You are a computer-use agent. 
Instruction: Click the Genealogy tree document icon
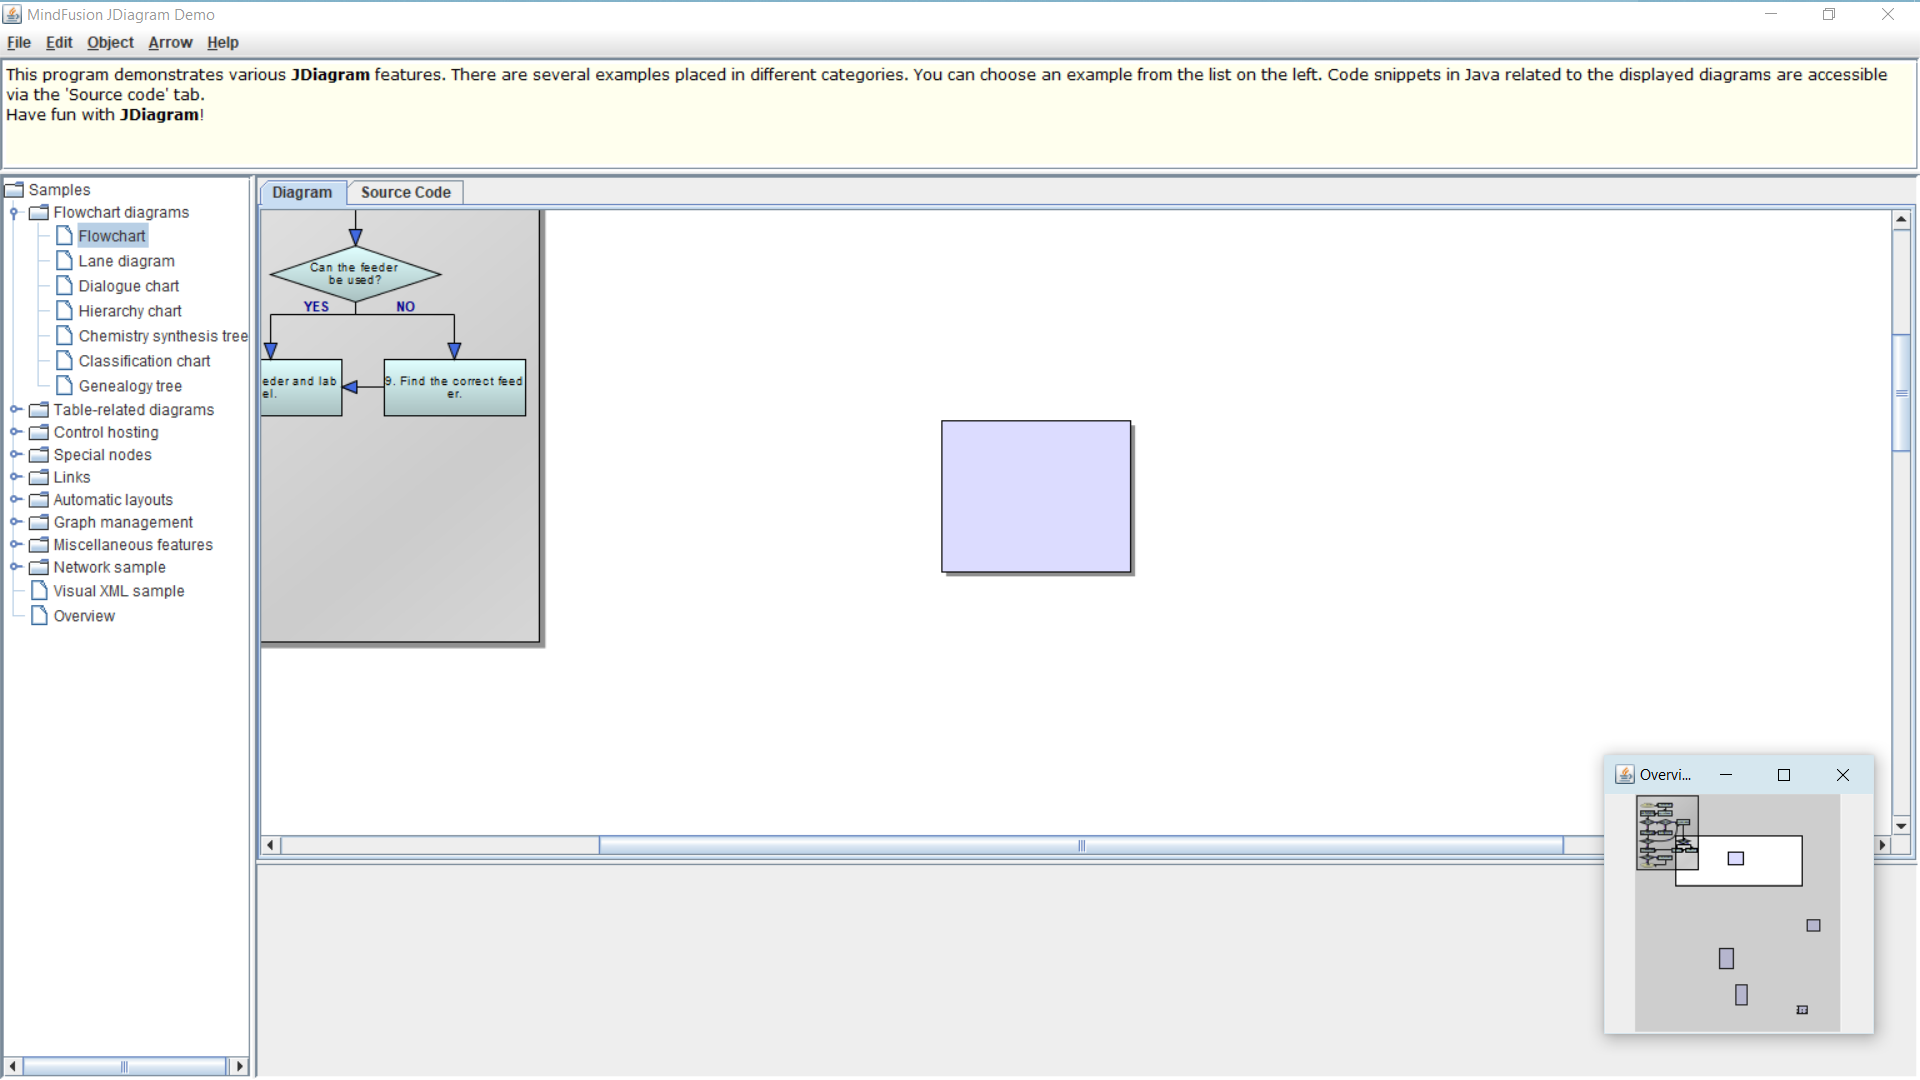(x=64, y=386)
